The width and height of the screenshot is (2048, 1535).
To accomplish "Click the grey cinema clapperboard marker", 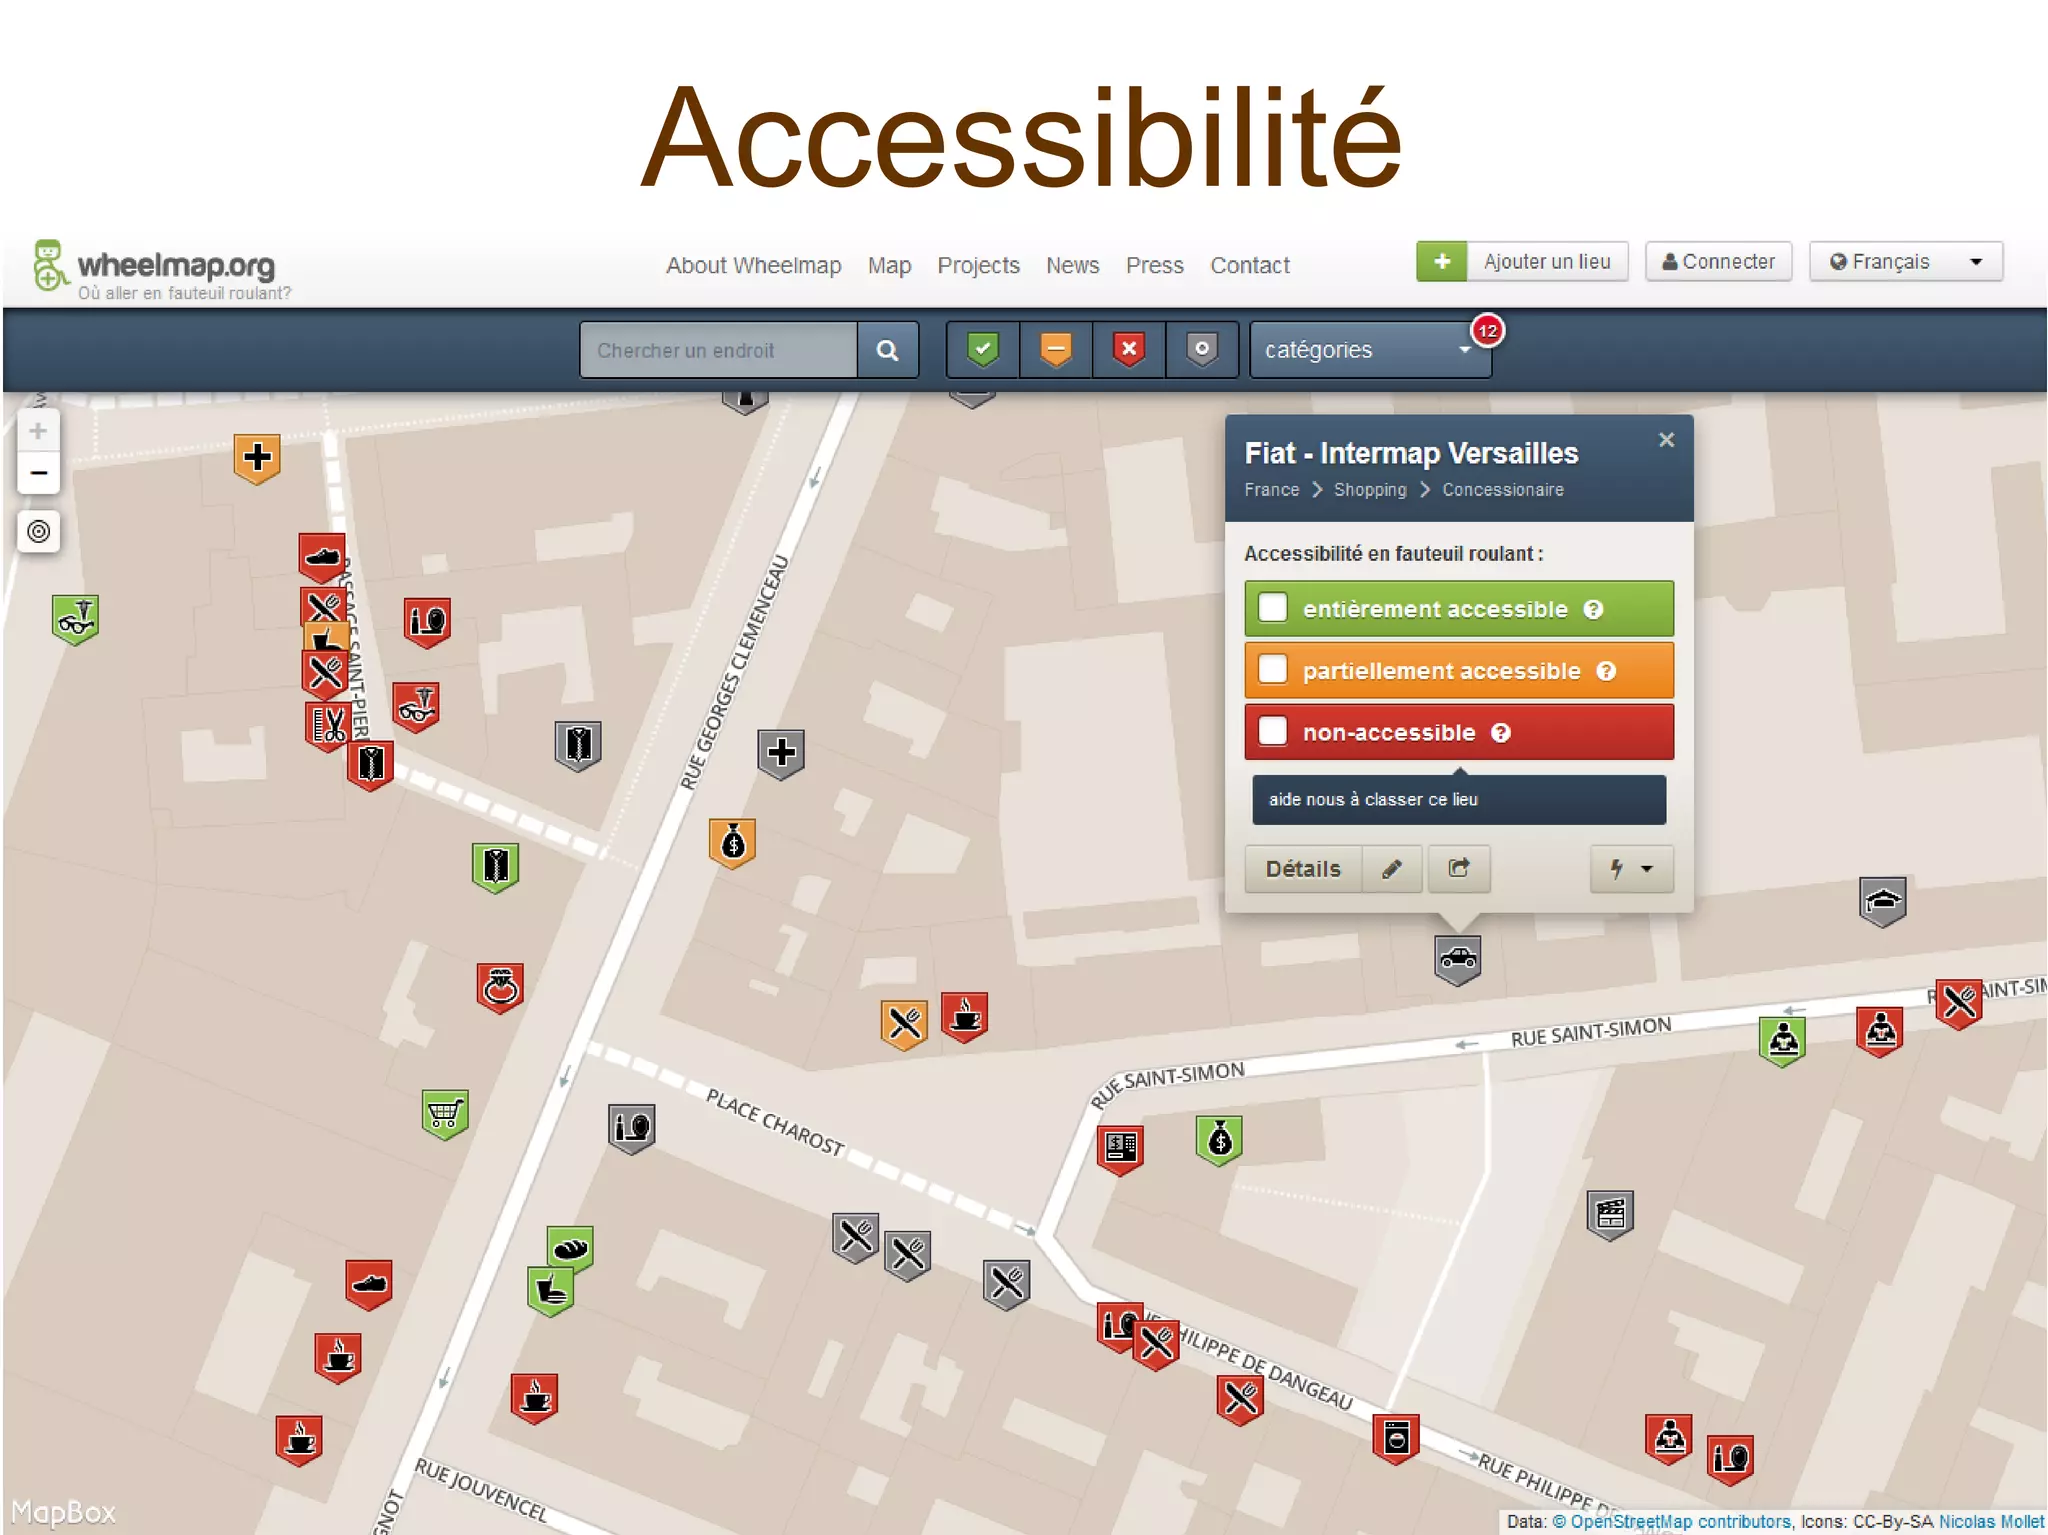I will (1610, 1215).
